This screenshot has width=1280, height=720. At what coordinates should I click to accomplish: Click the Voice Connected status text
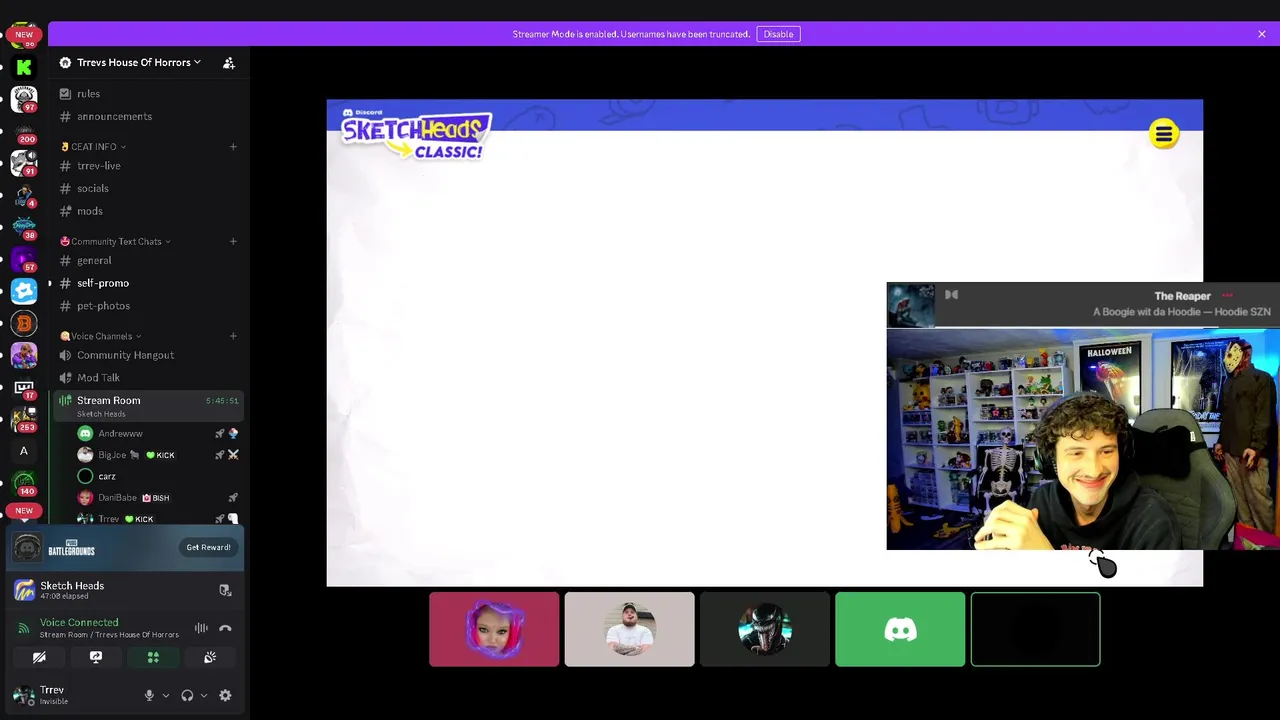[79, 622]
